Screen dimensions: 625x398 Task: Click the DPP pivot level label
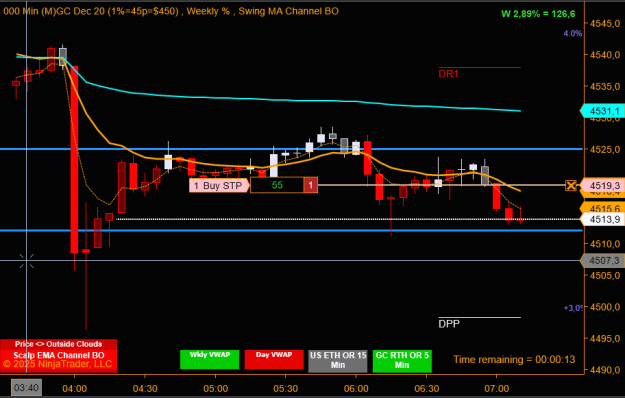pyautogui.click(x=449, y=324)
